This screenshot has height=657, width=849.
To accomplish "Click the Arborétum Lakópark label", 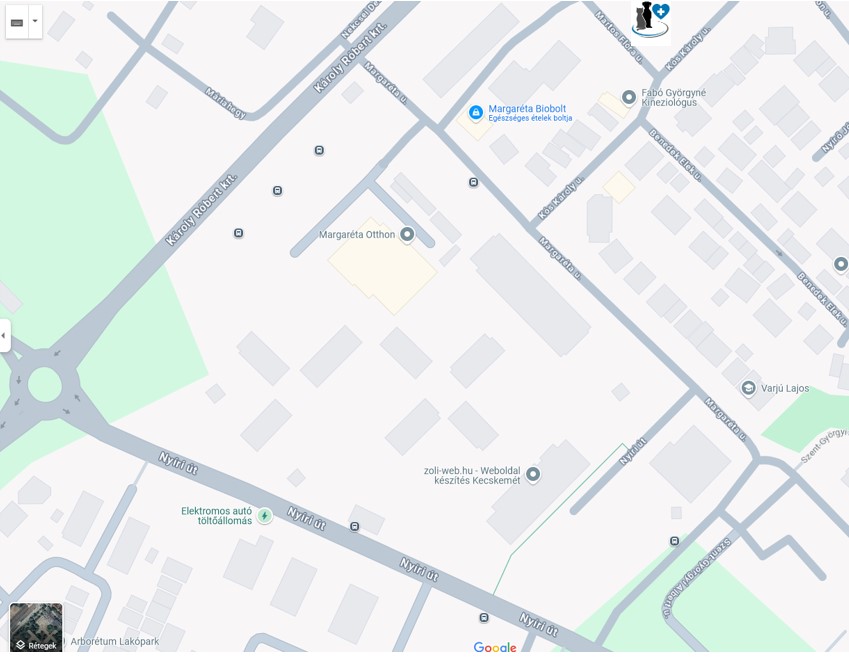I will (115, 641).
